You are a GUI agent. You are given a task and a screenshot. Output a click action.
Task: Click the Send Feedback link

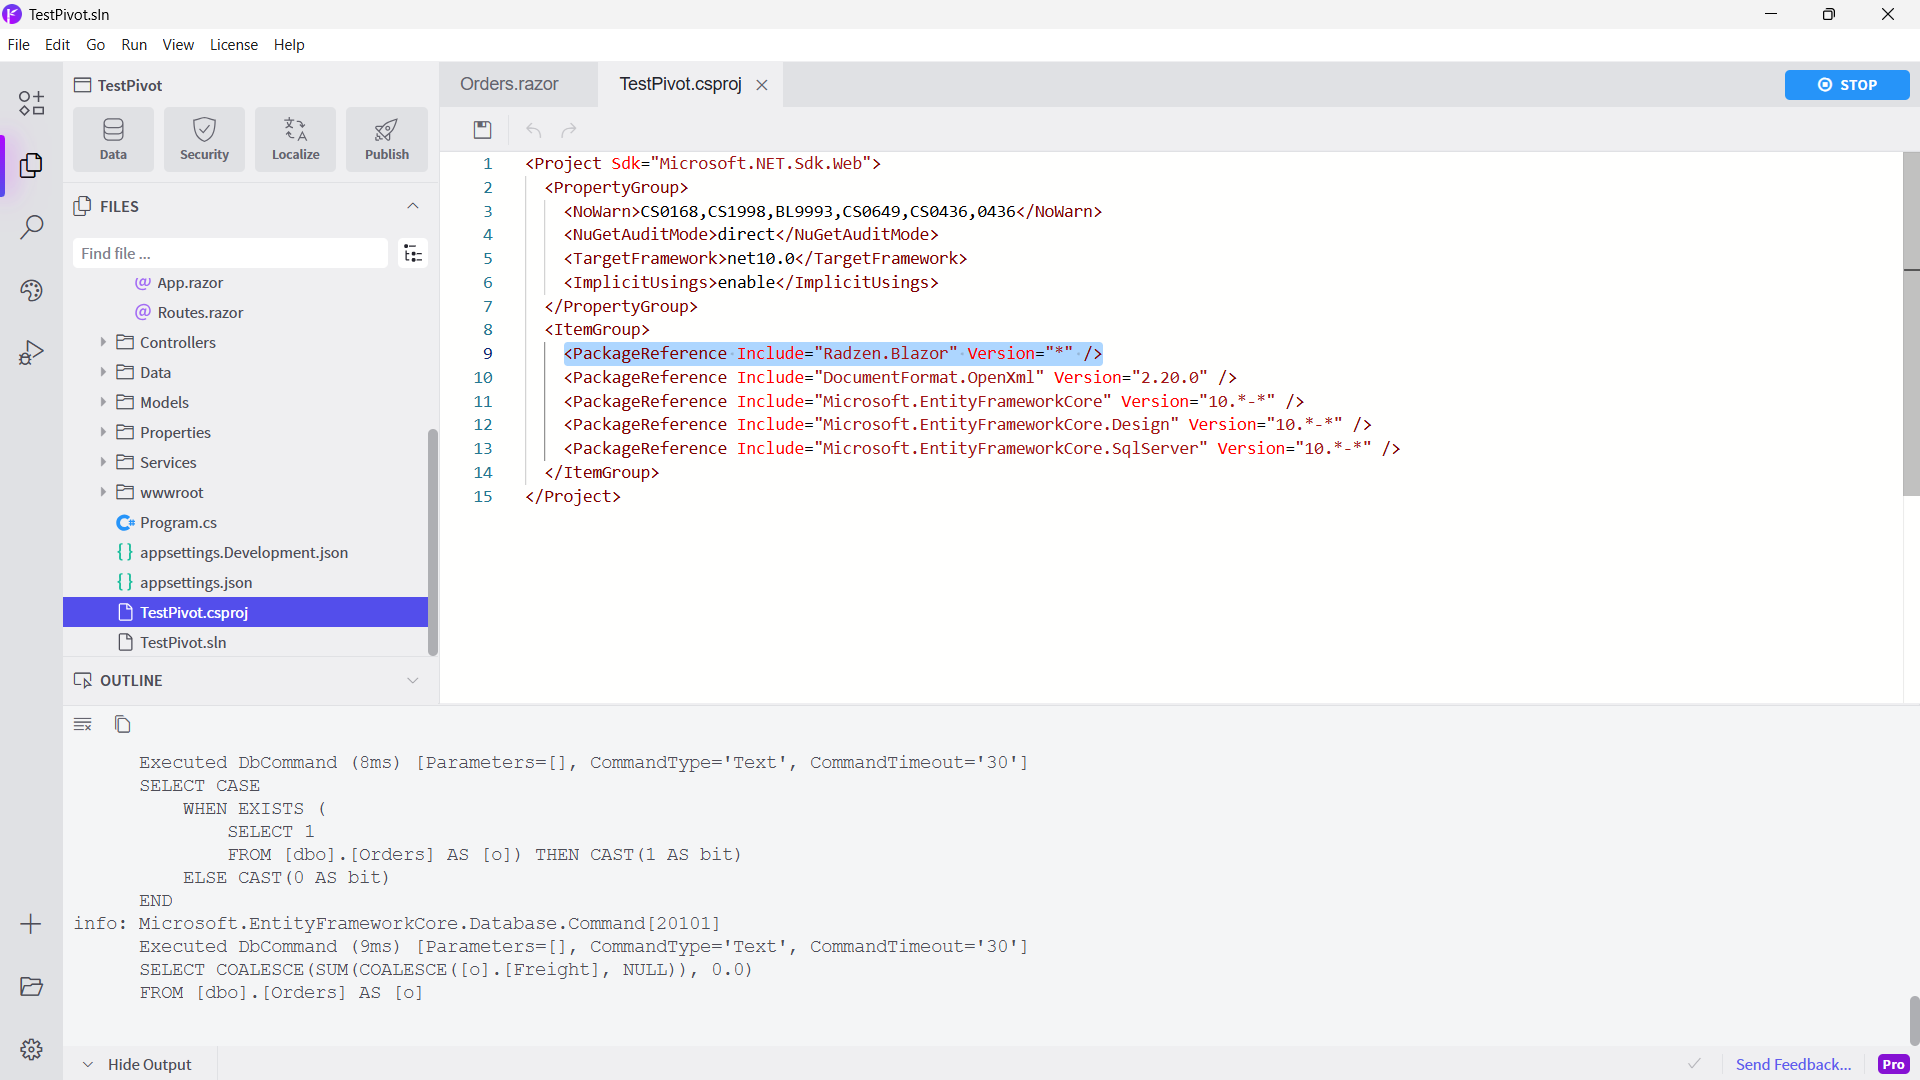click(x=1793, y=1064)
